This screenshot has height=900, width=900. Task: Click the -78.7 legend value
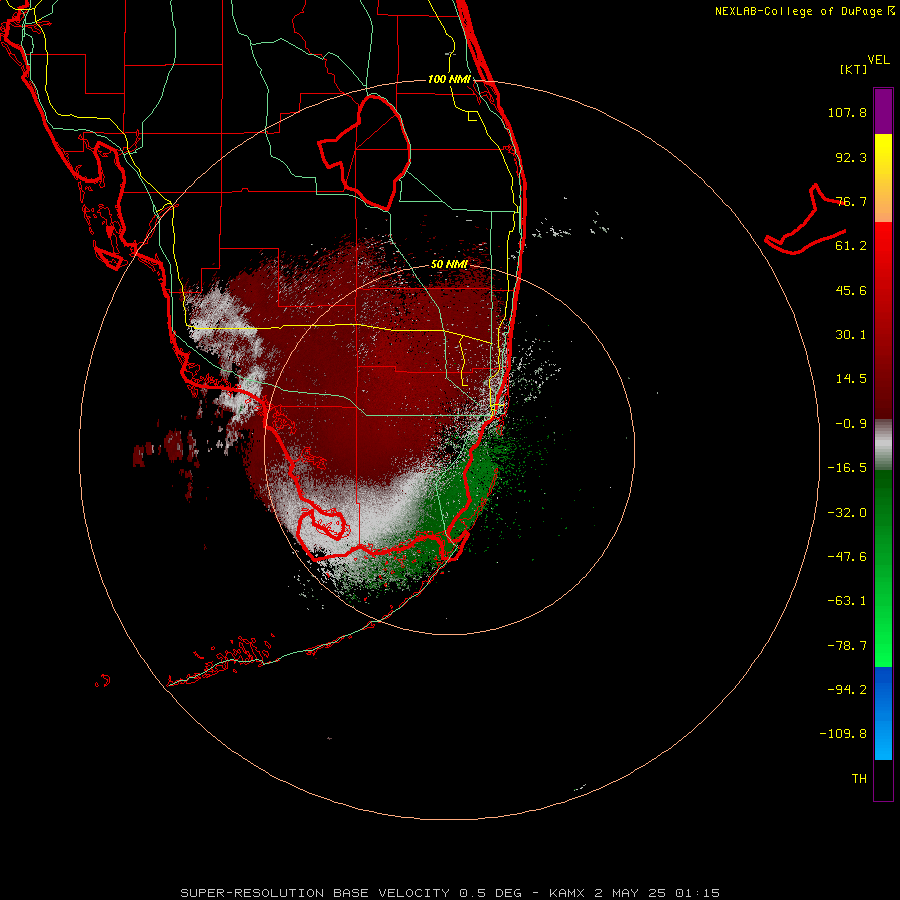tap(847, 646)
